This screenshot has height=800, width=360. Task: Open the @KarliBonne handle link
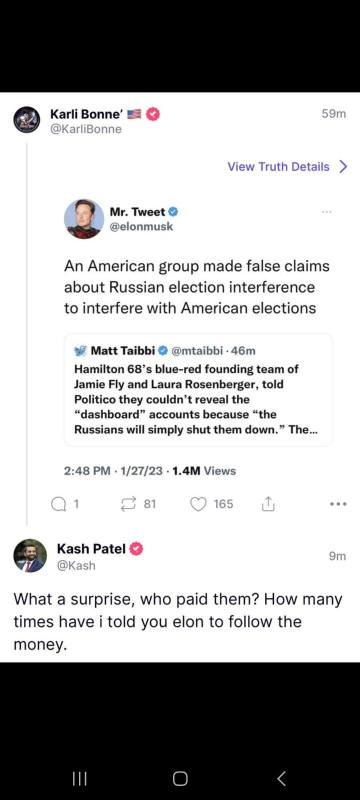(x=86, y=129)
